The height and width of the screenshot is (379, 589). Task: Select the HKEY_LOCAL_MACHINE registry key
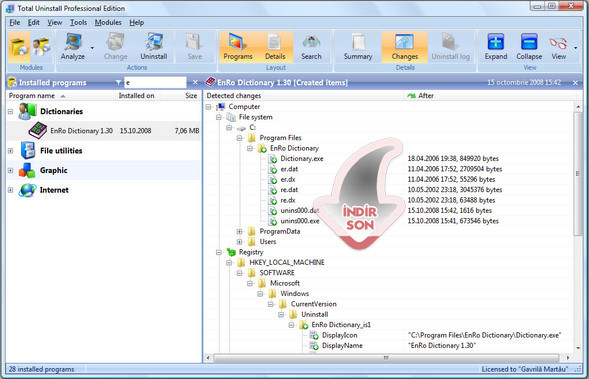click(287, 262)
